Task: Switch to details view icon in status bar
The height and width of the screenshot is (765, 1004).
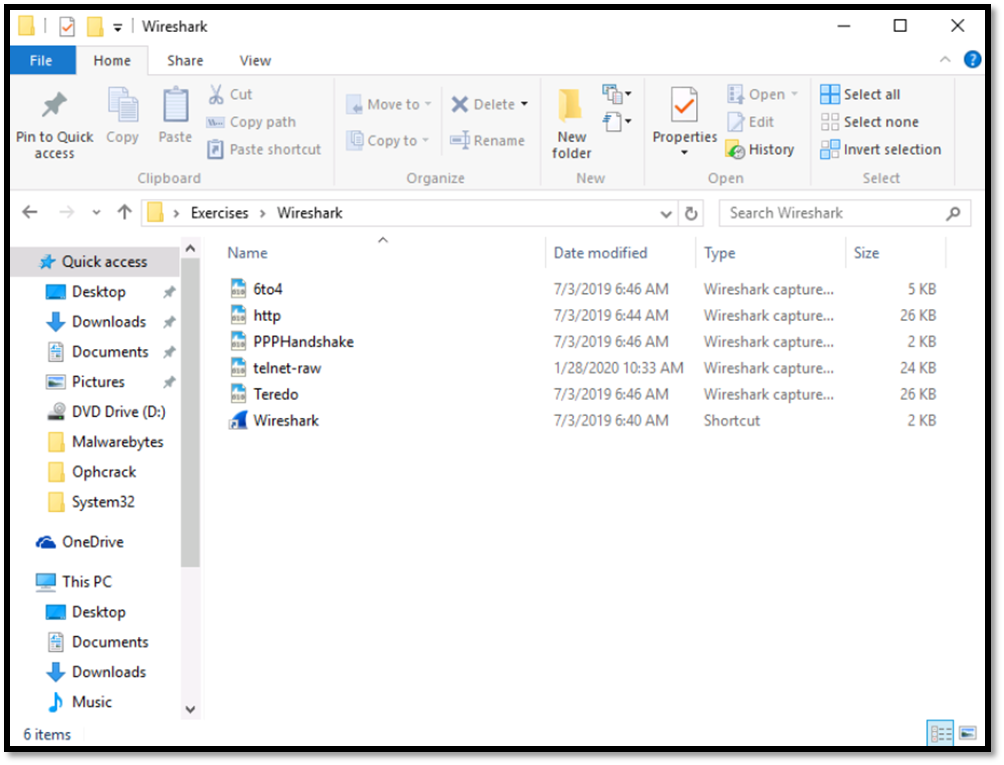Action: [x=940, y=733]
